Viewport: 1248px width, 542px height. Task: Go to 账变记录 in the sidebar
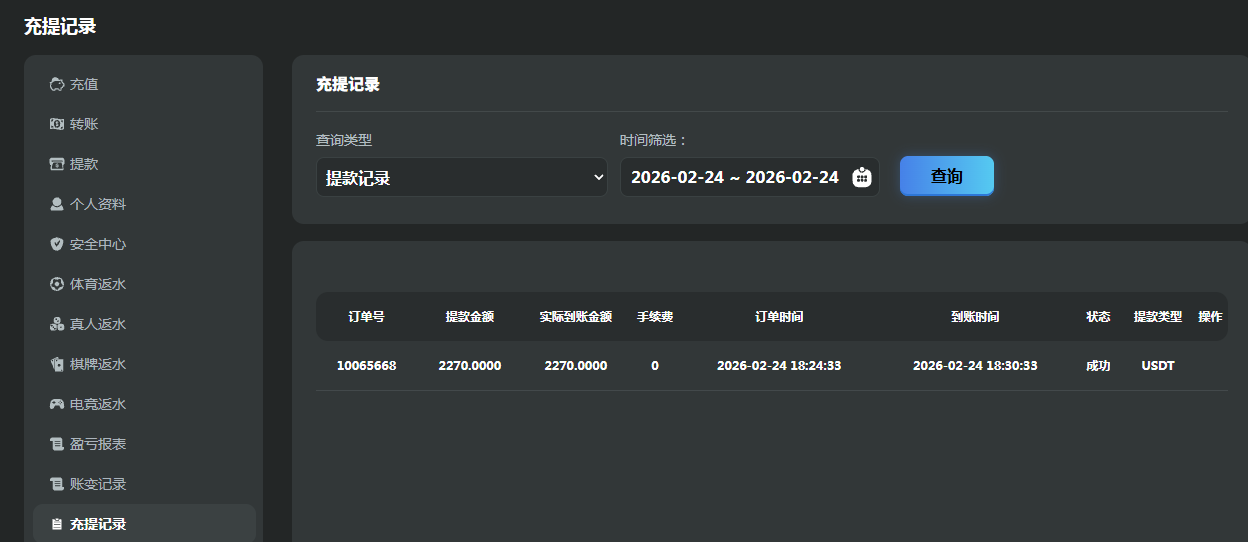click(97, 484)
